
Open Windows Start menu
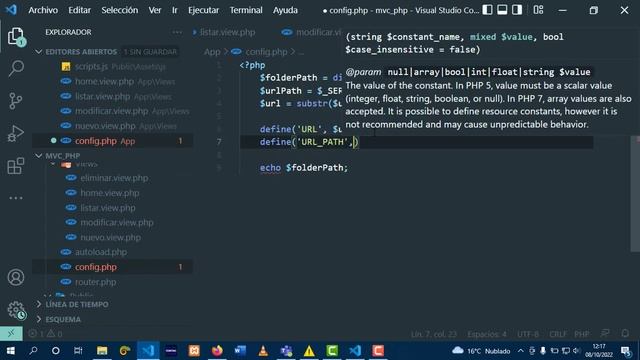tap(11, 351)
